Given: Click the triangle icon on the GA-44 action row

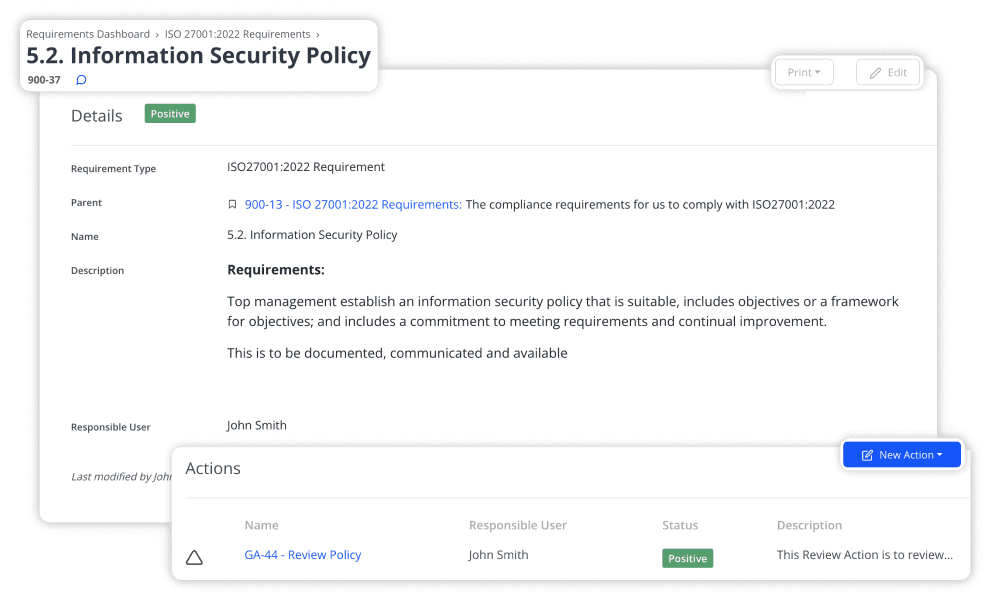Looking at the screenshot, I should click(194, 557).
